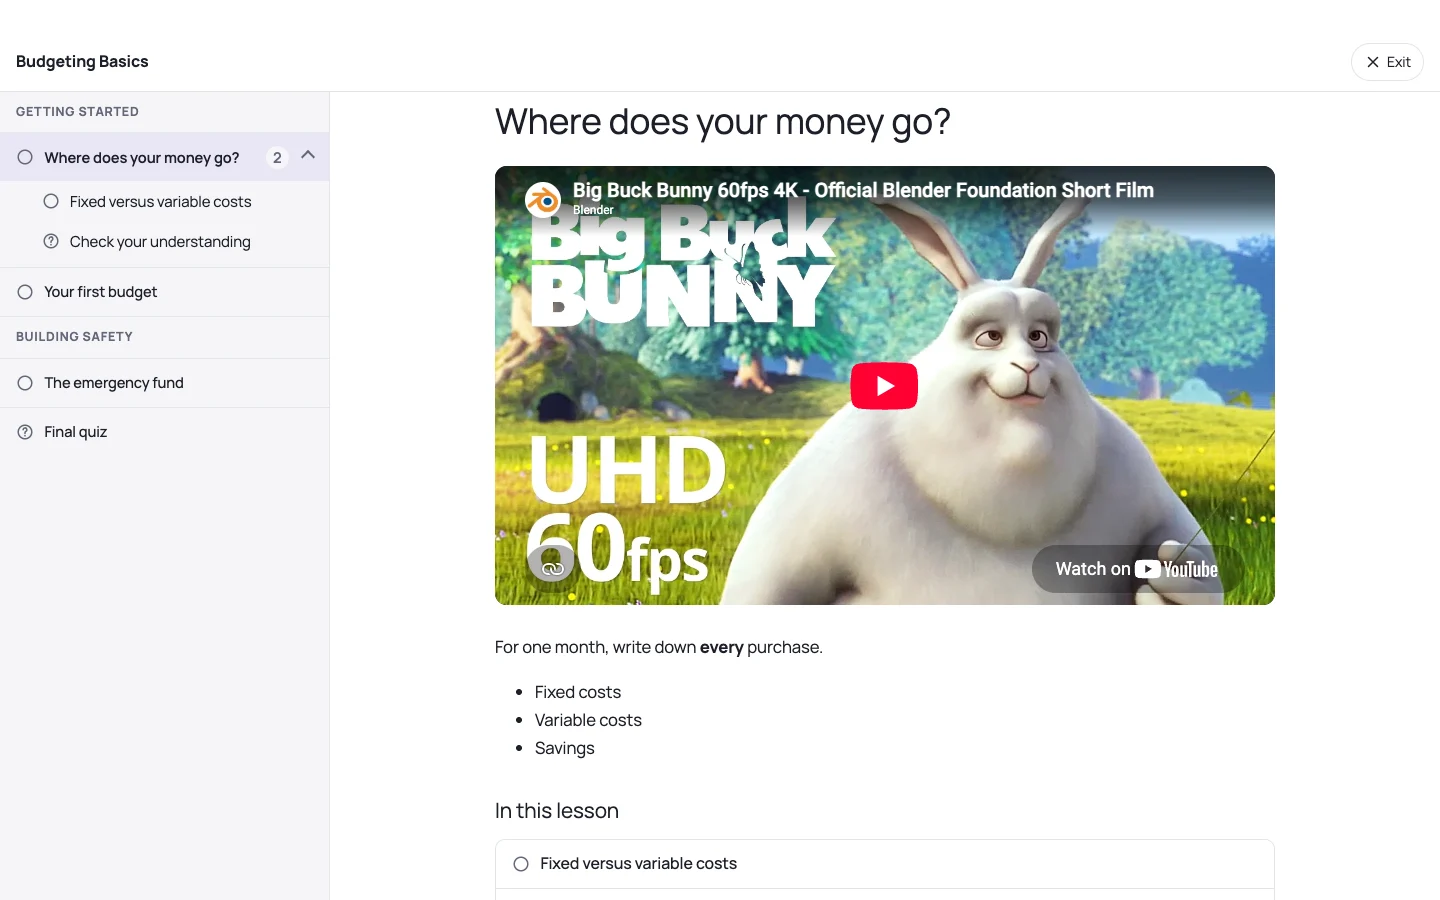Collapse the Where does your money go? section
Screen dimensions: 1440x900
pos(308,155)
